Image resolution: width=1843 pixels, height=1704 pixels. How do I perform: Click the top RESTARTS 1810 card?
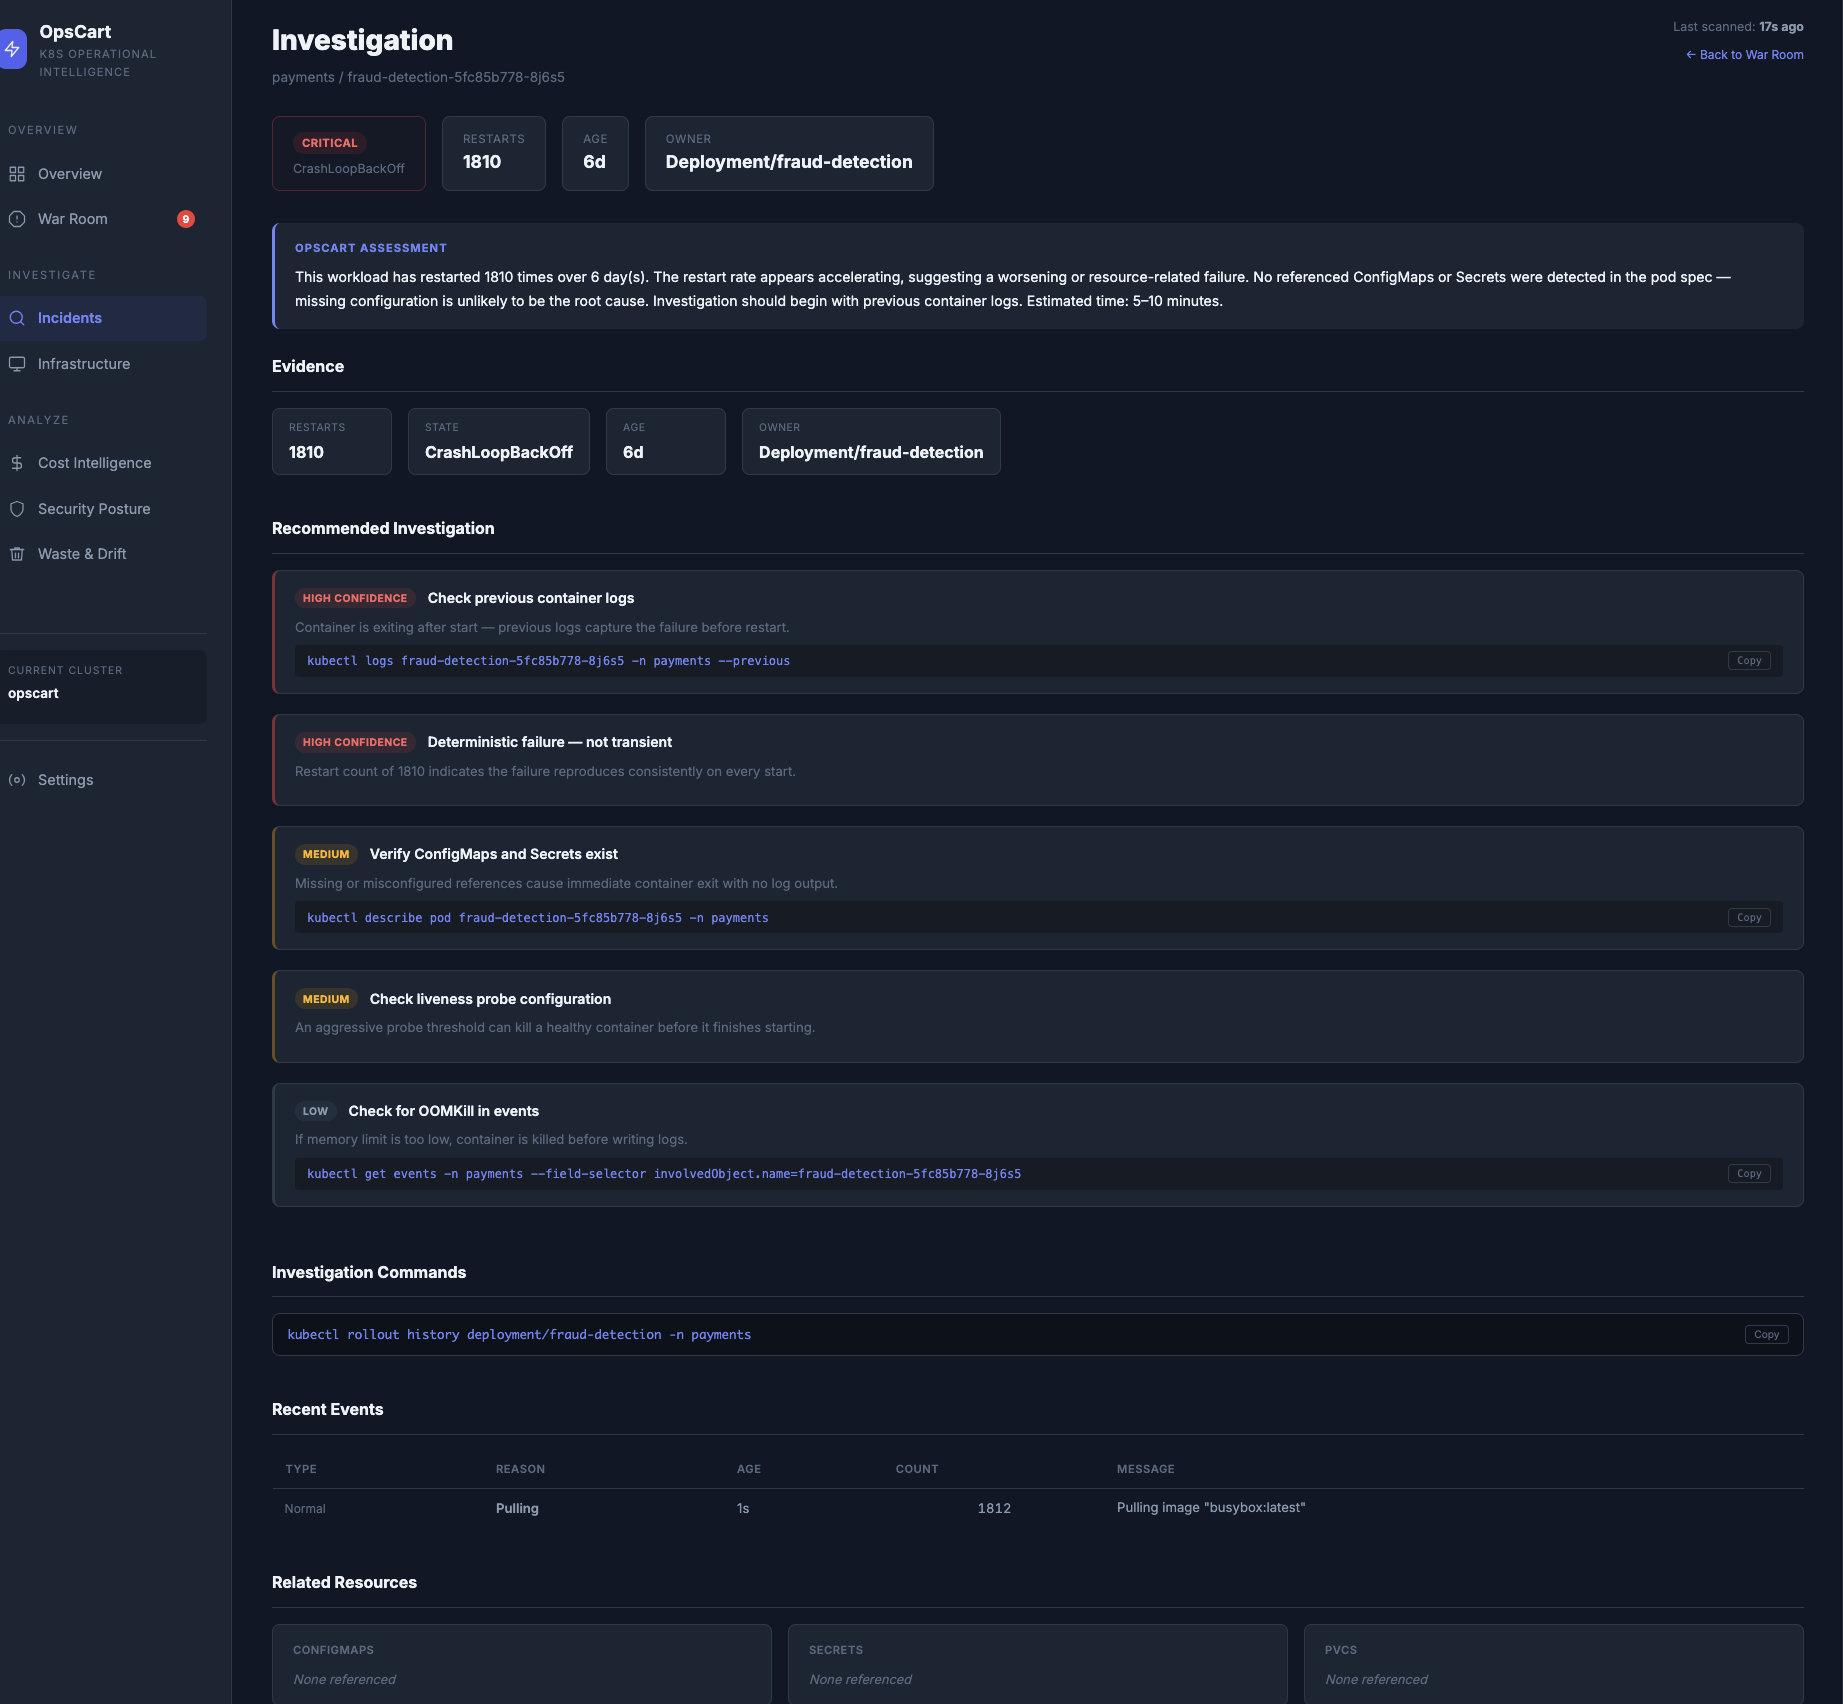(x=494, y=153)
